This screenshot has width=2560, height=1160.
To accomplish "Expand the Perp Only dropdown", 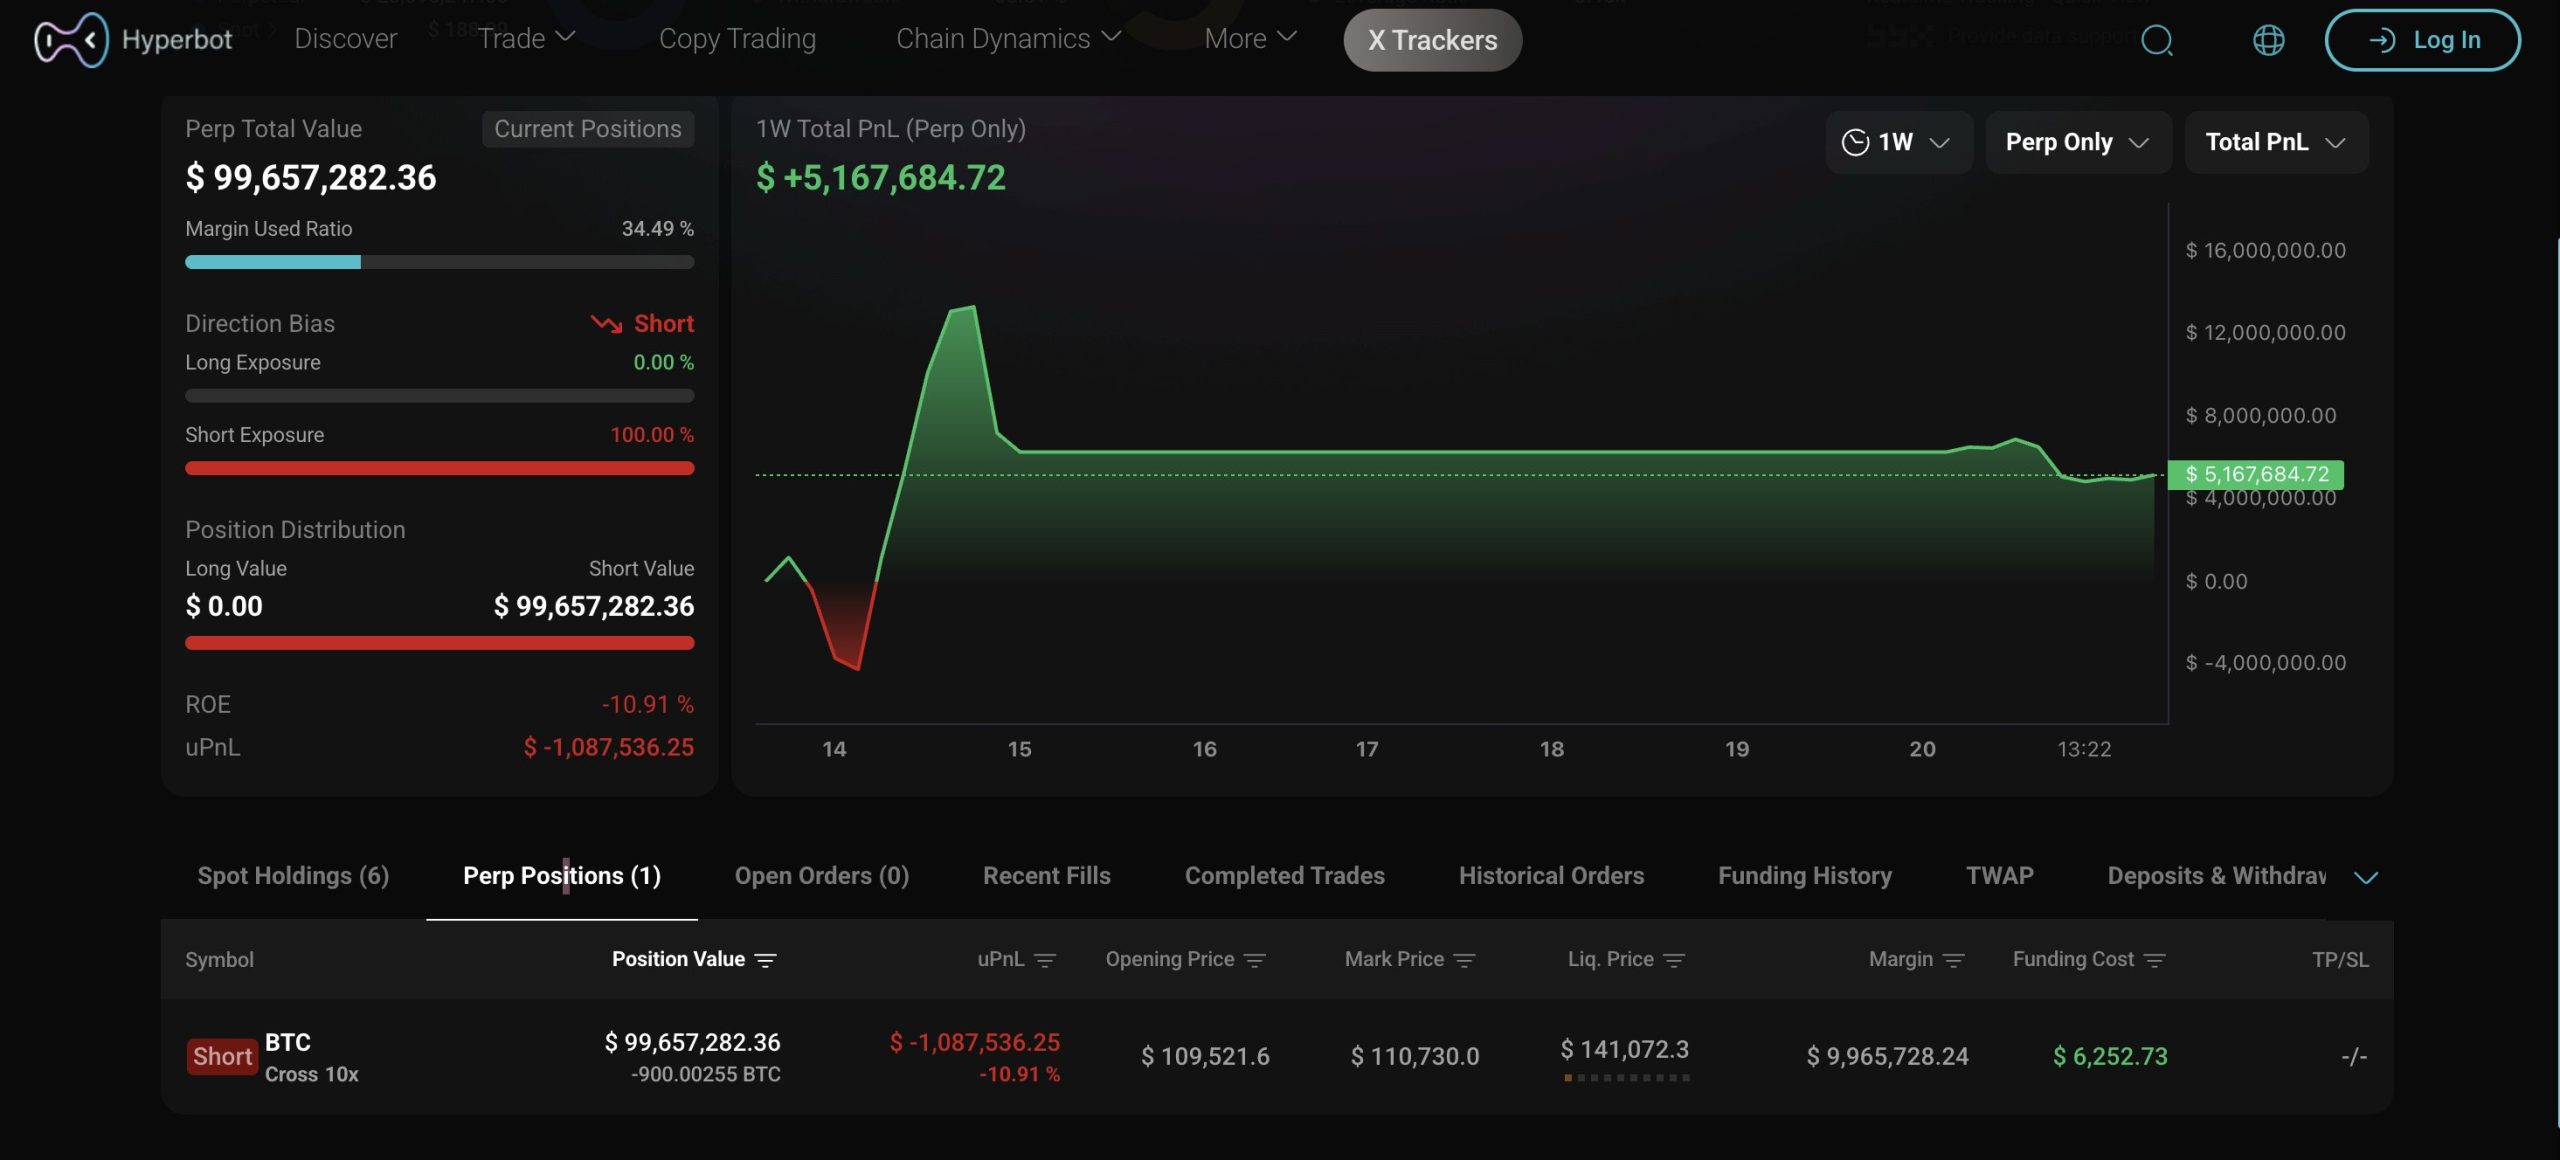I will (x=2077, y=142).
